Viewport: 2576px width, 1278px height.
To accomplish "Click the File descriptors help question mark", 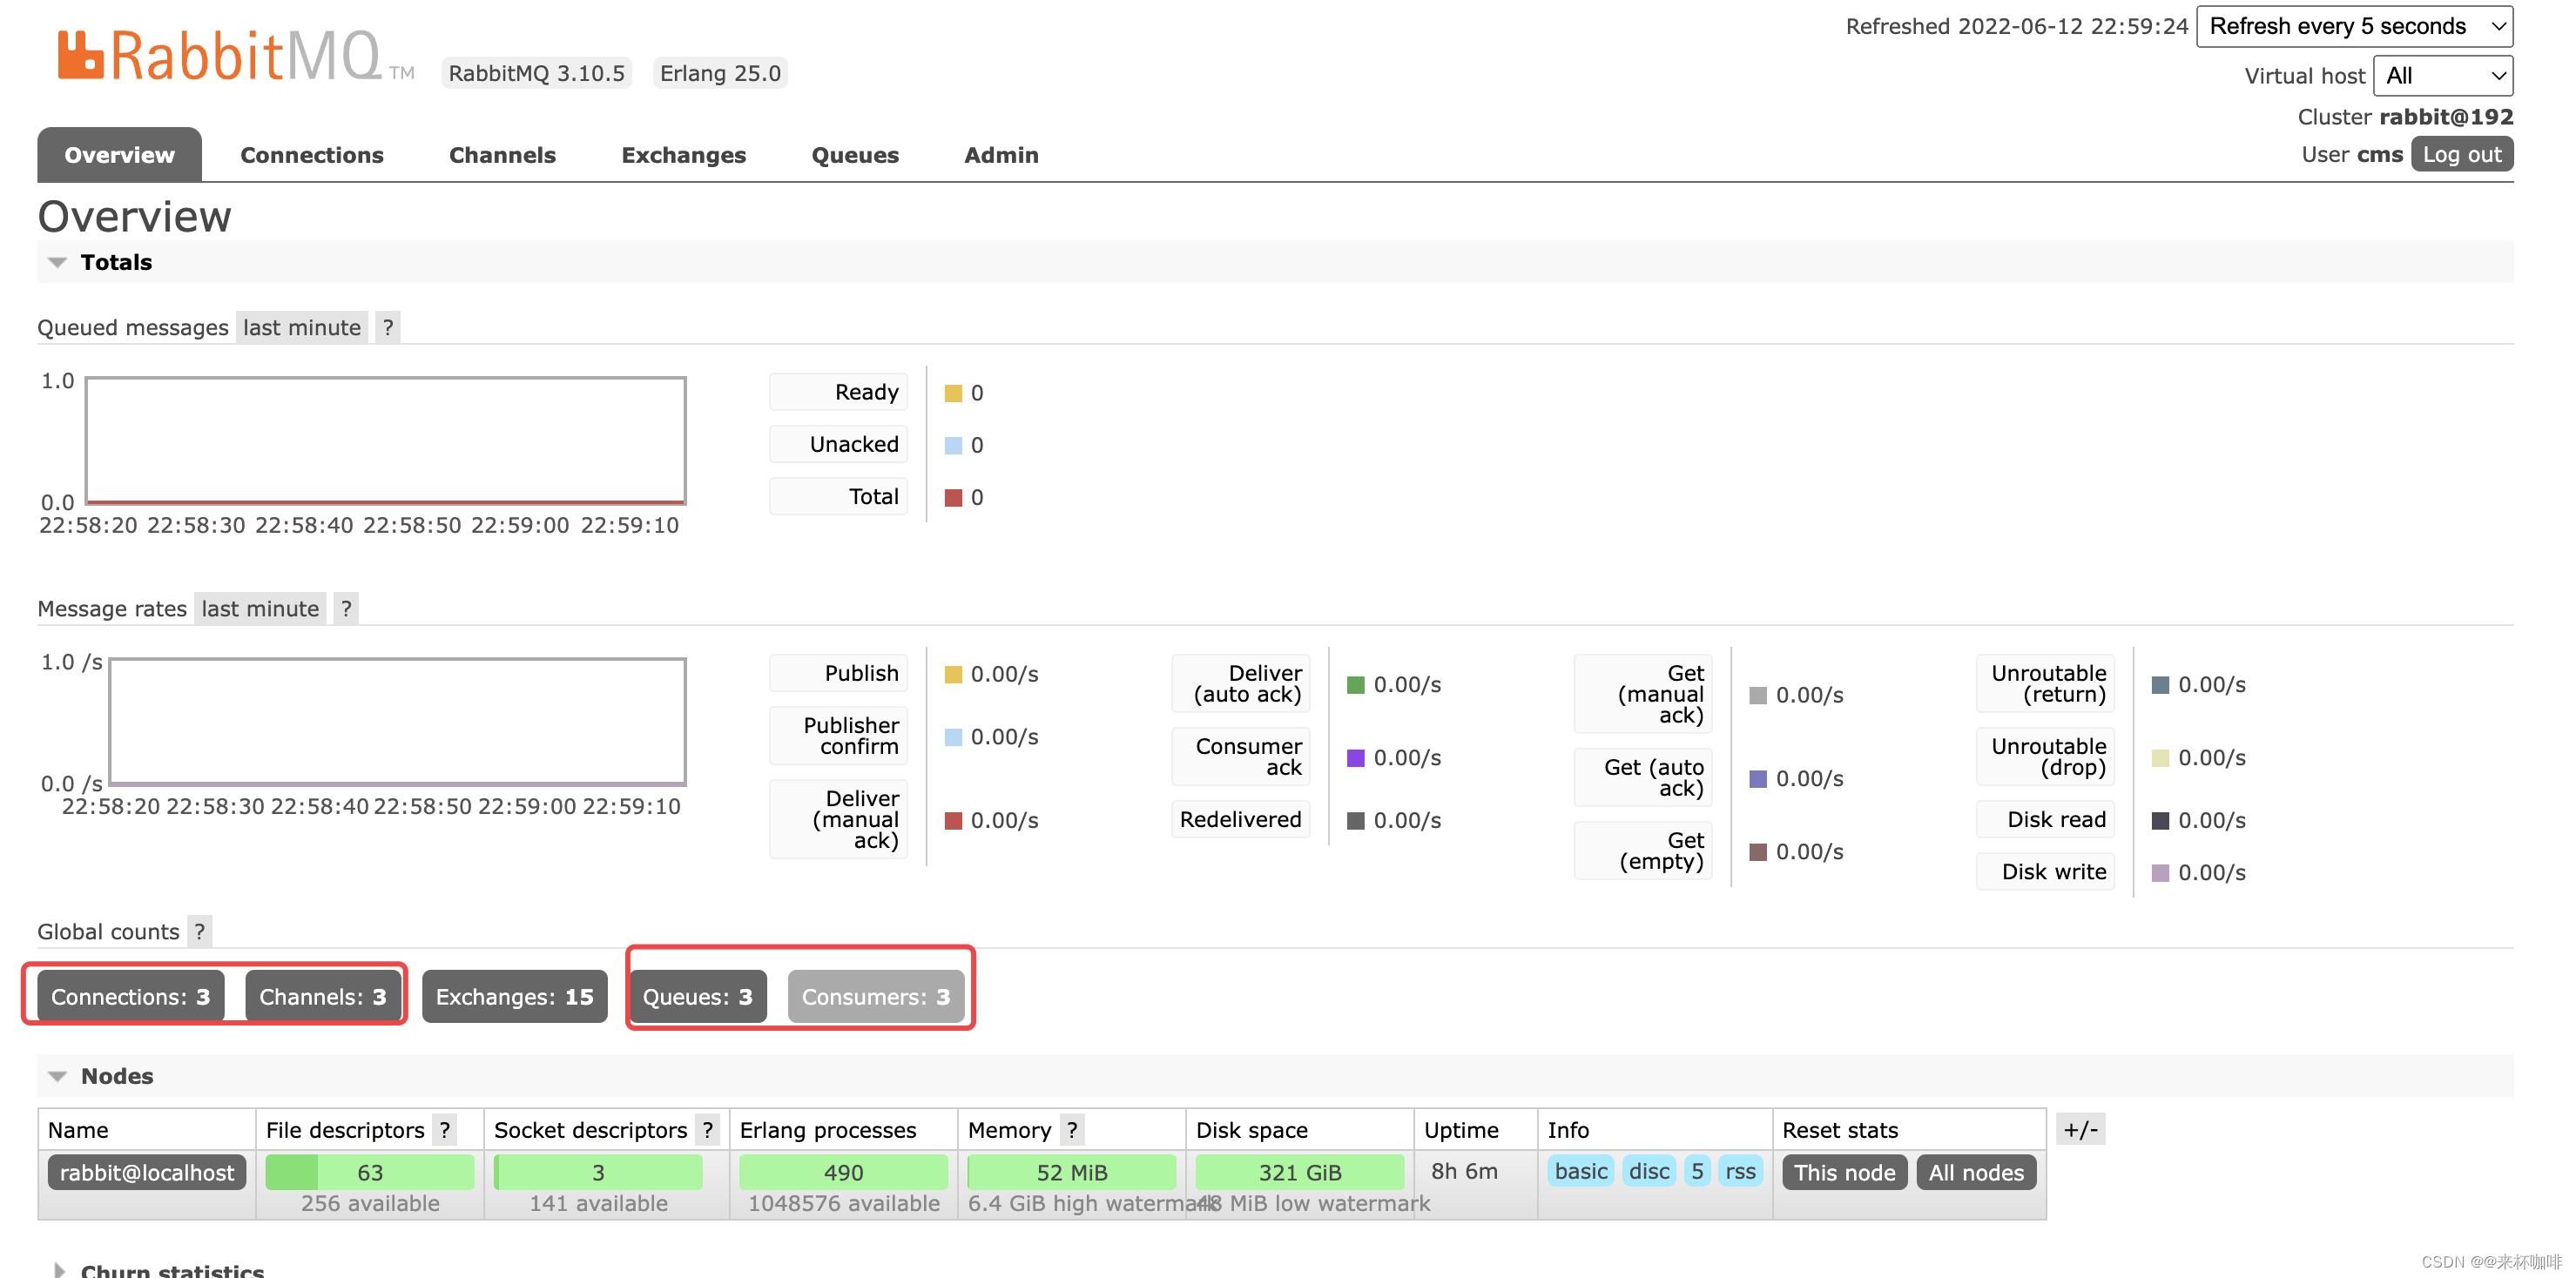I will pos(445,1130).
